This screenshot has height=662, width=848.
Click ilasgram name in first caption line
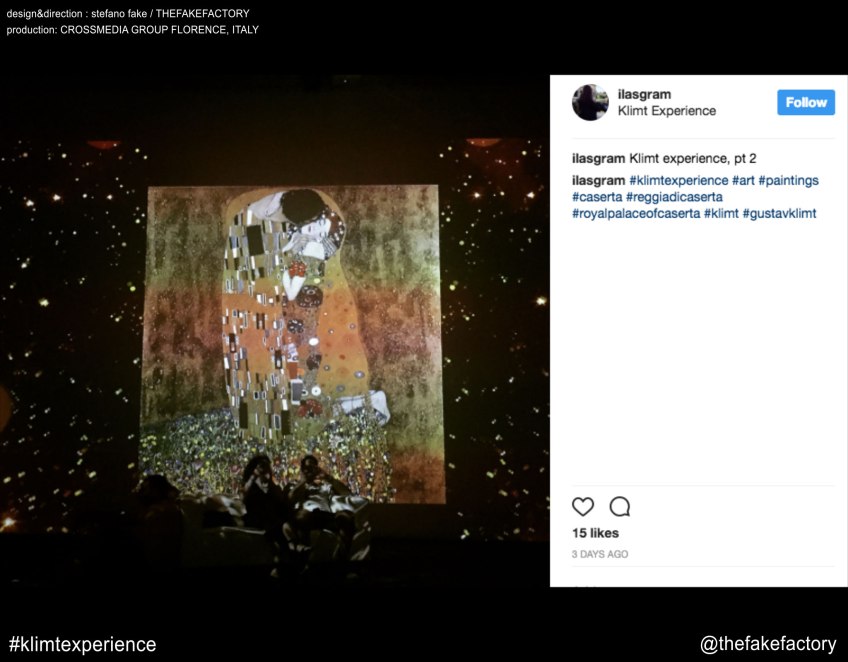598,159
